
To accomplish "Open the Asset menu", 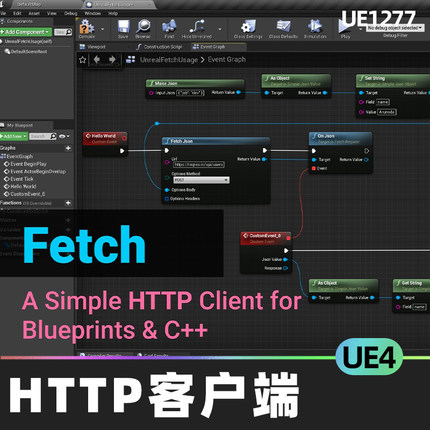I will tap(34, 13).
